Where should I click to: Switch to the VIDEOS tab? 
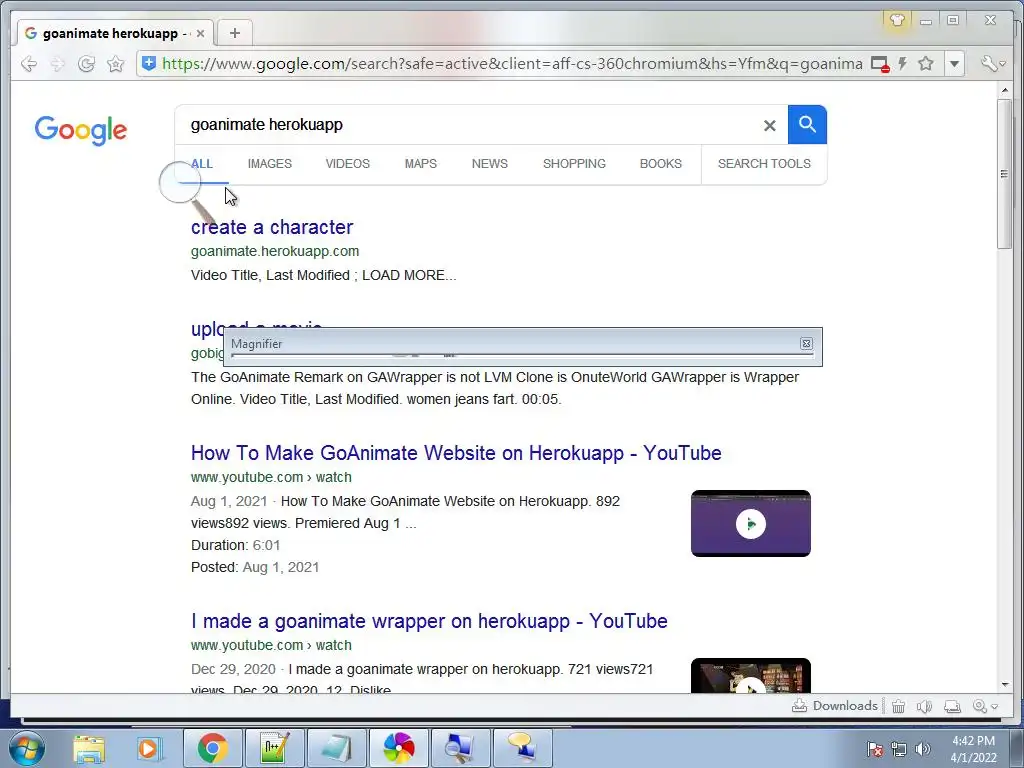(347, 164)
